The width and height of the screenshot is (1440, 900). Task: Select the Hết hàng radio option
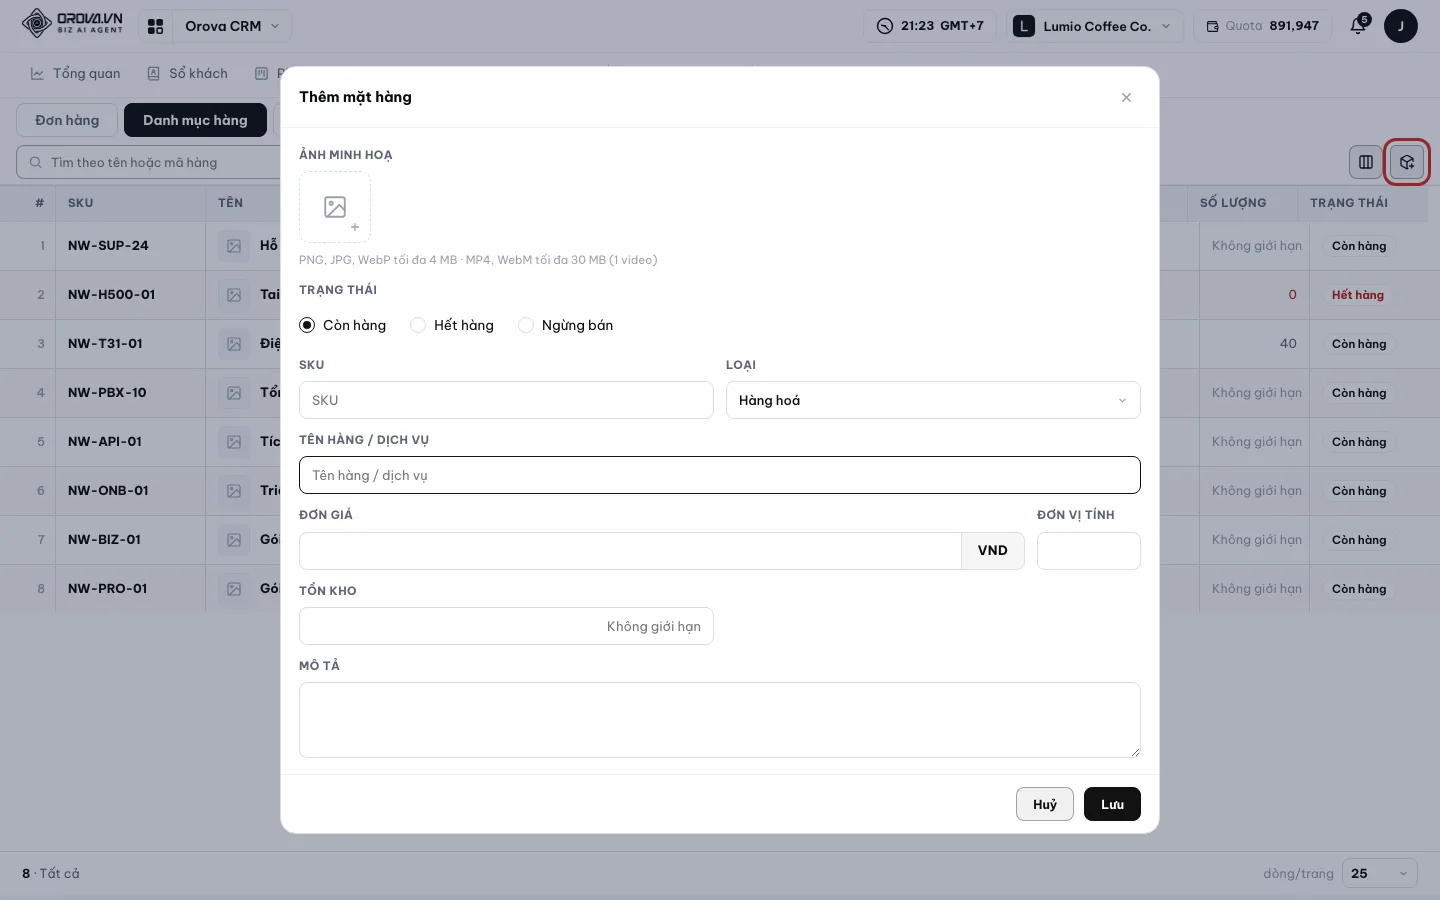[452, 325]
